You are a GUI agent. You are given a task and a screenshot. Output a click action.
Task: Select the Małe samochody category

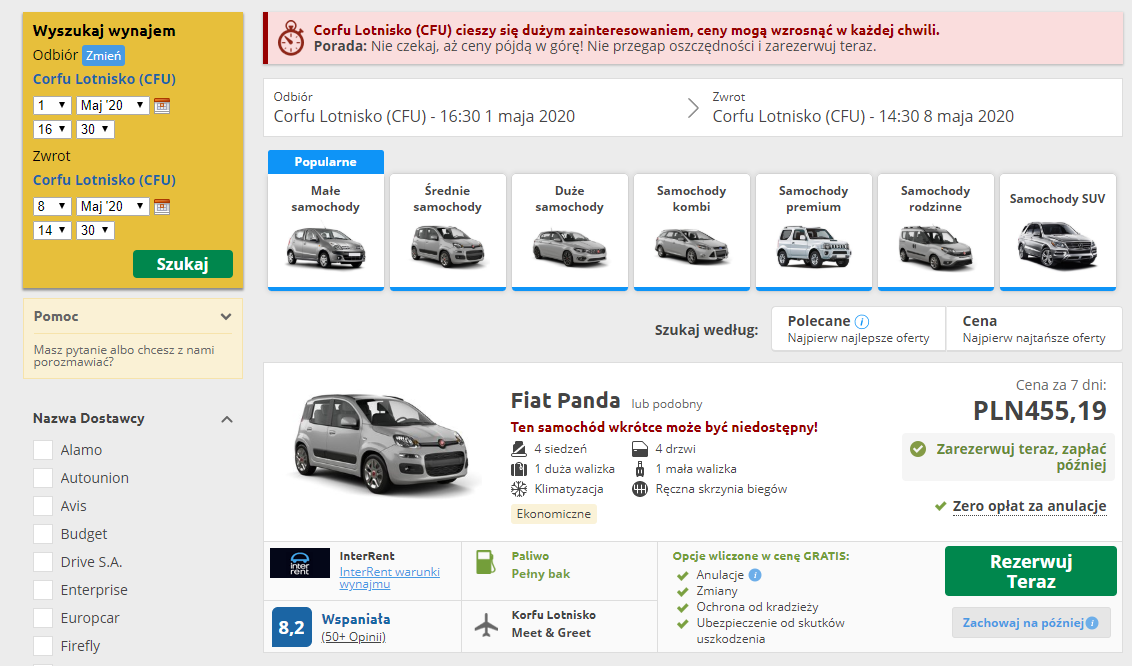point(324,231)
